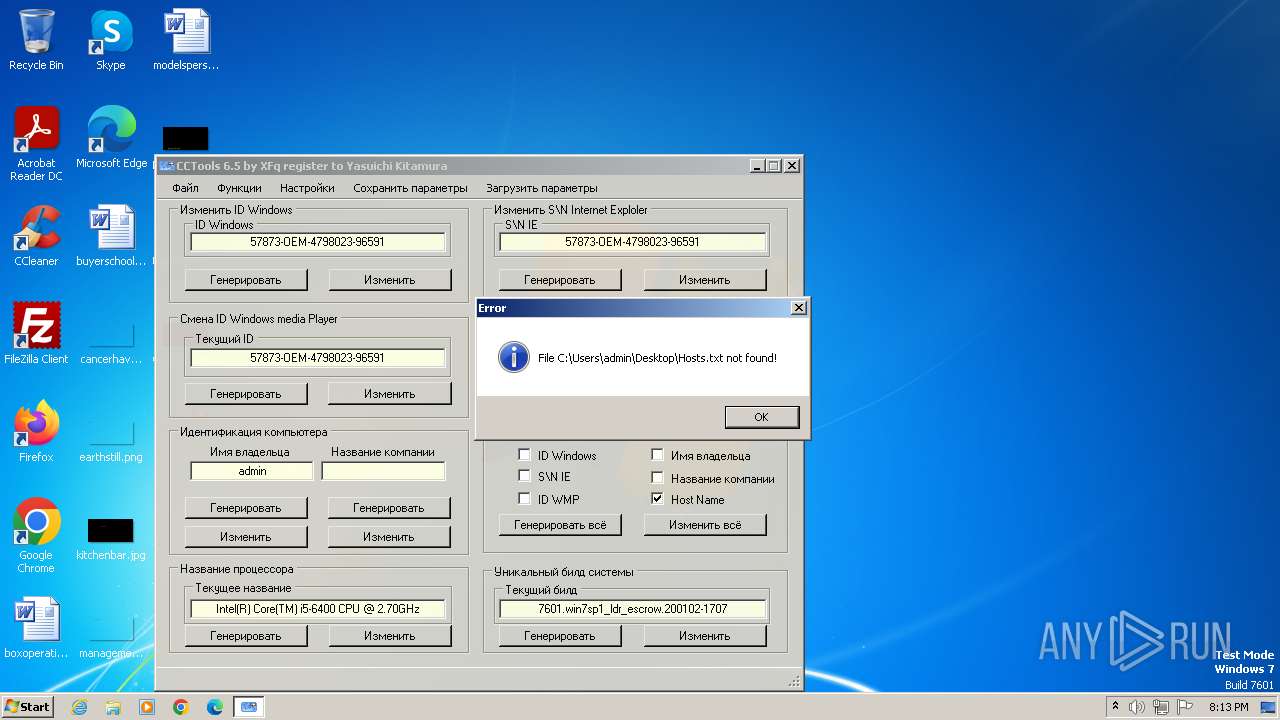1280x720 pixels.
Task: Open the Файл menu
Action: (185, 188)
